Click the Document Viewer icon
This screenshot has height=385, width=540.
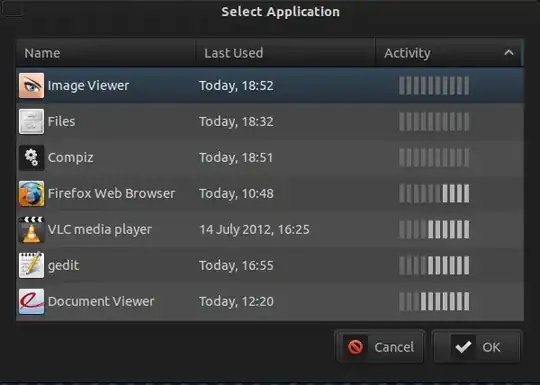[x=31, y=302]
